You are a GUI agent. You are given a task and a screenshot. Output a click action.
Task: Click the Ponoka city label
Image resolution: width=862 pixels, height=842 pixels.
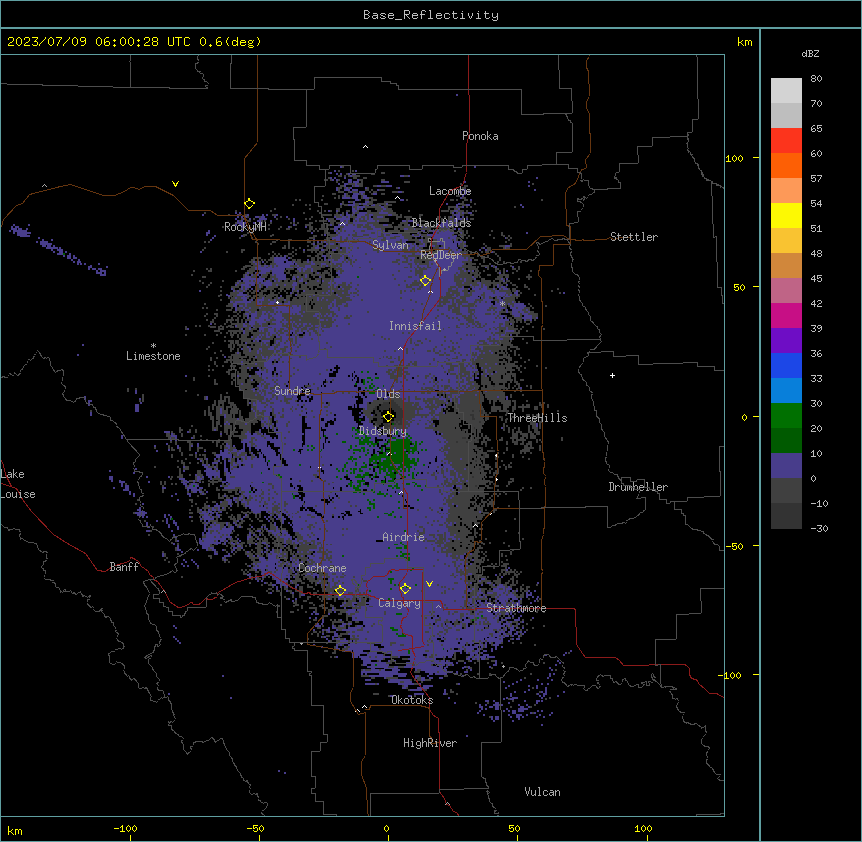[x=480, y=136]
